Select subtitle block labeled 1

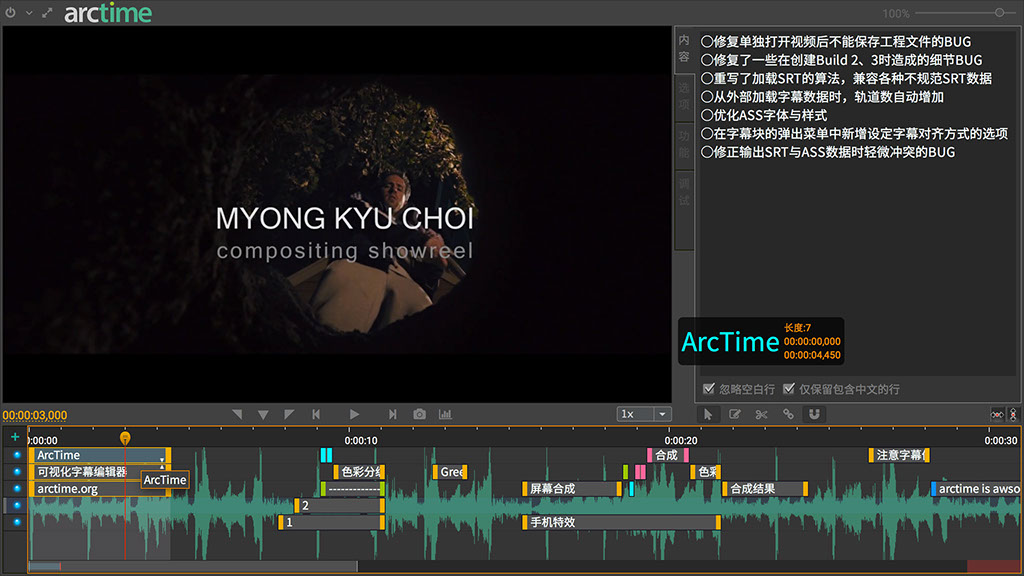(331, 522)
